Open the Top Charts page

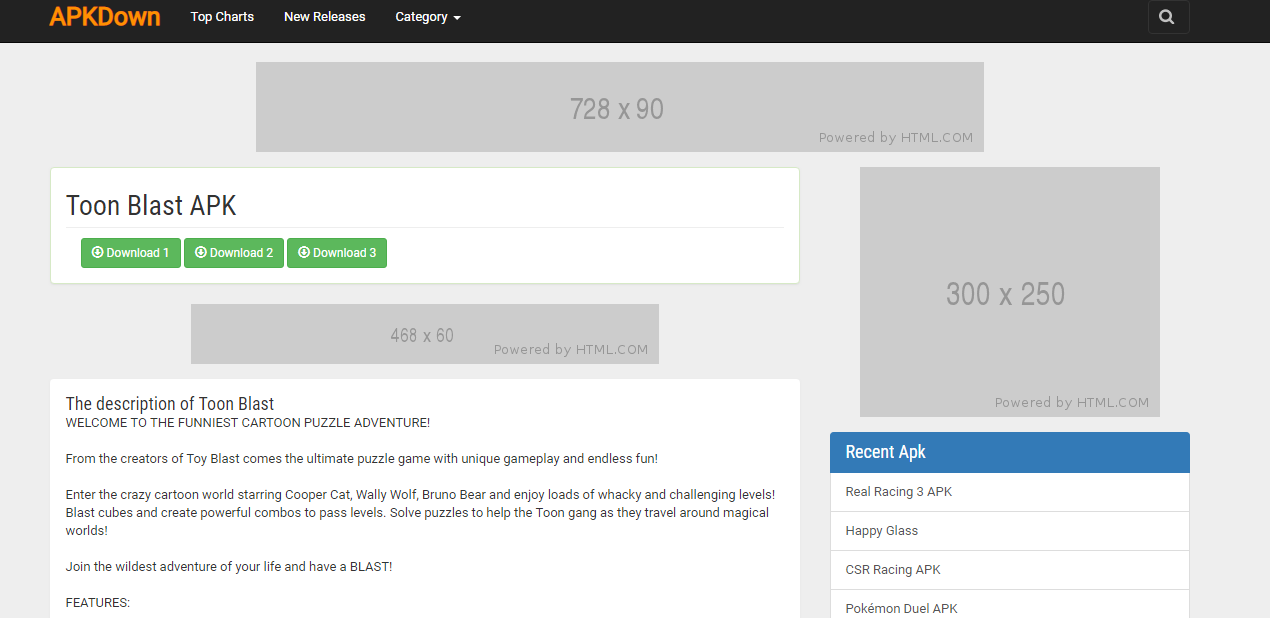(x=222, y=17)
